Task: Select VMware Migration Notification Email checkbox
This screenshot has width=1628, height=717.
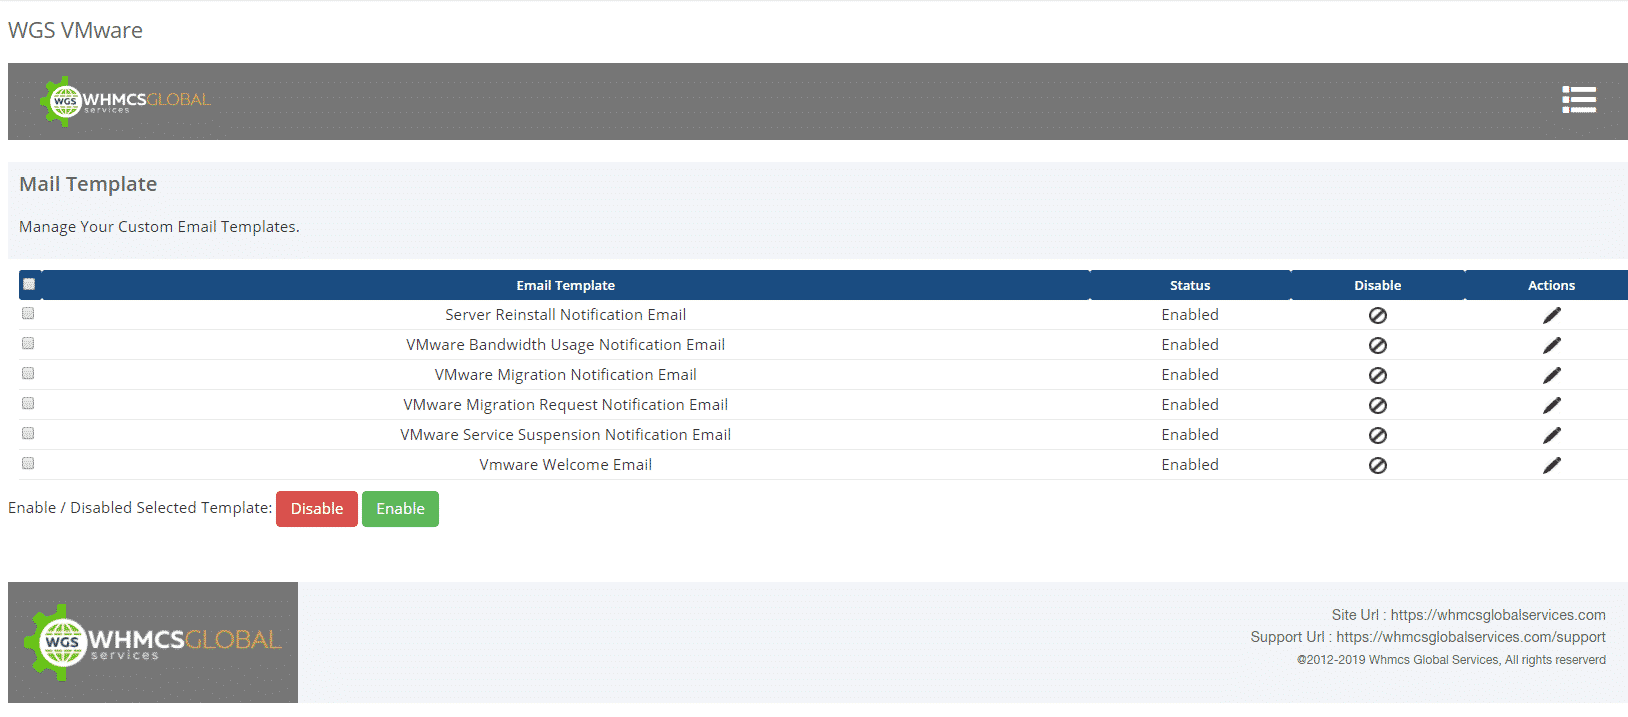Action: tap(28, 373)
